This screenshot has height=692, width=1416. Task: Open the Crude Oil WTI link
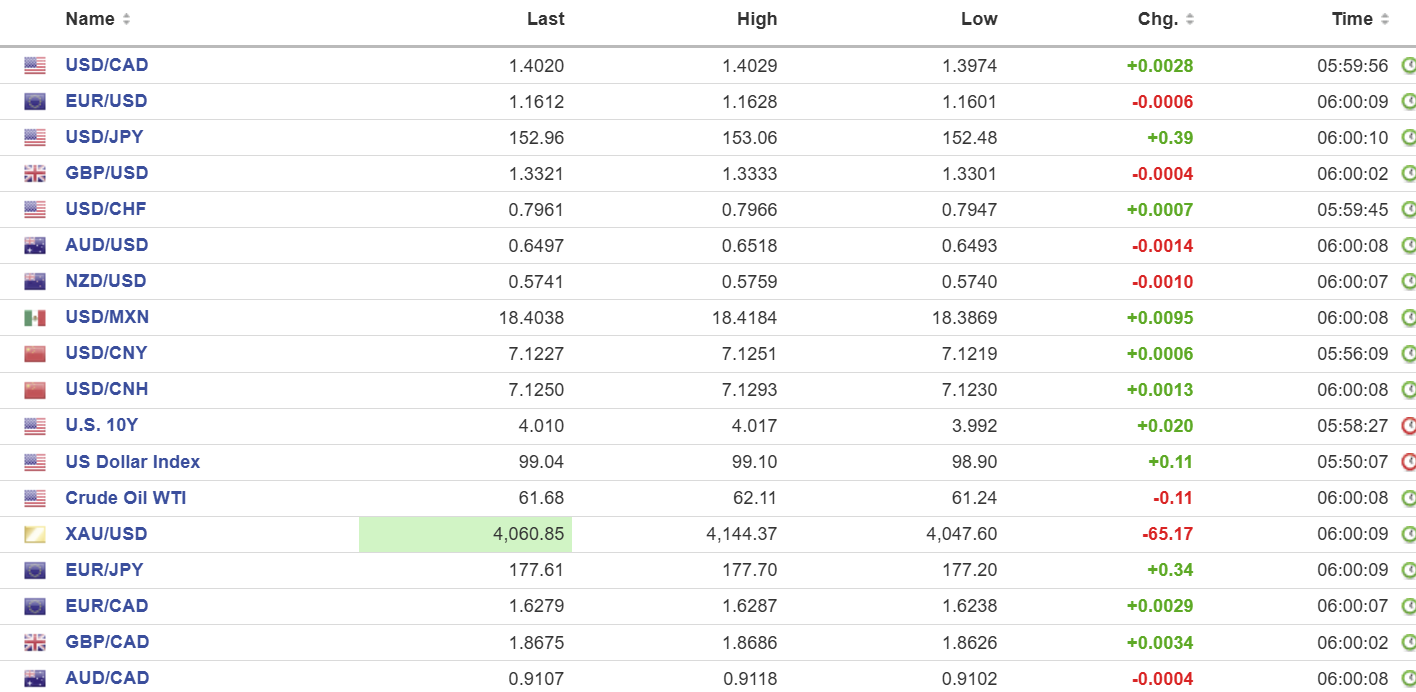click(125, 498)
